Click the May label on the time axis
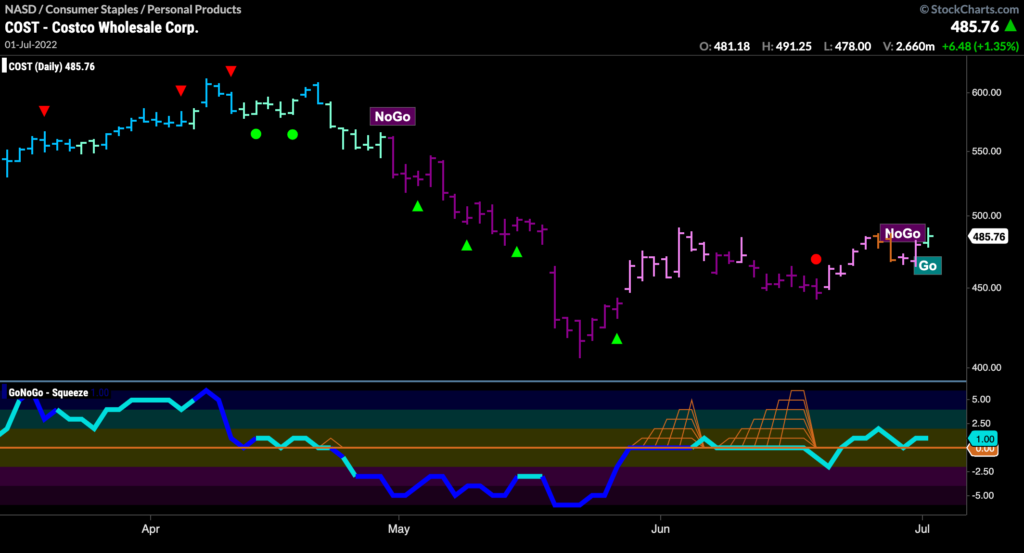The image size is (1024, 553). tap(398, 529)
